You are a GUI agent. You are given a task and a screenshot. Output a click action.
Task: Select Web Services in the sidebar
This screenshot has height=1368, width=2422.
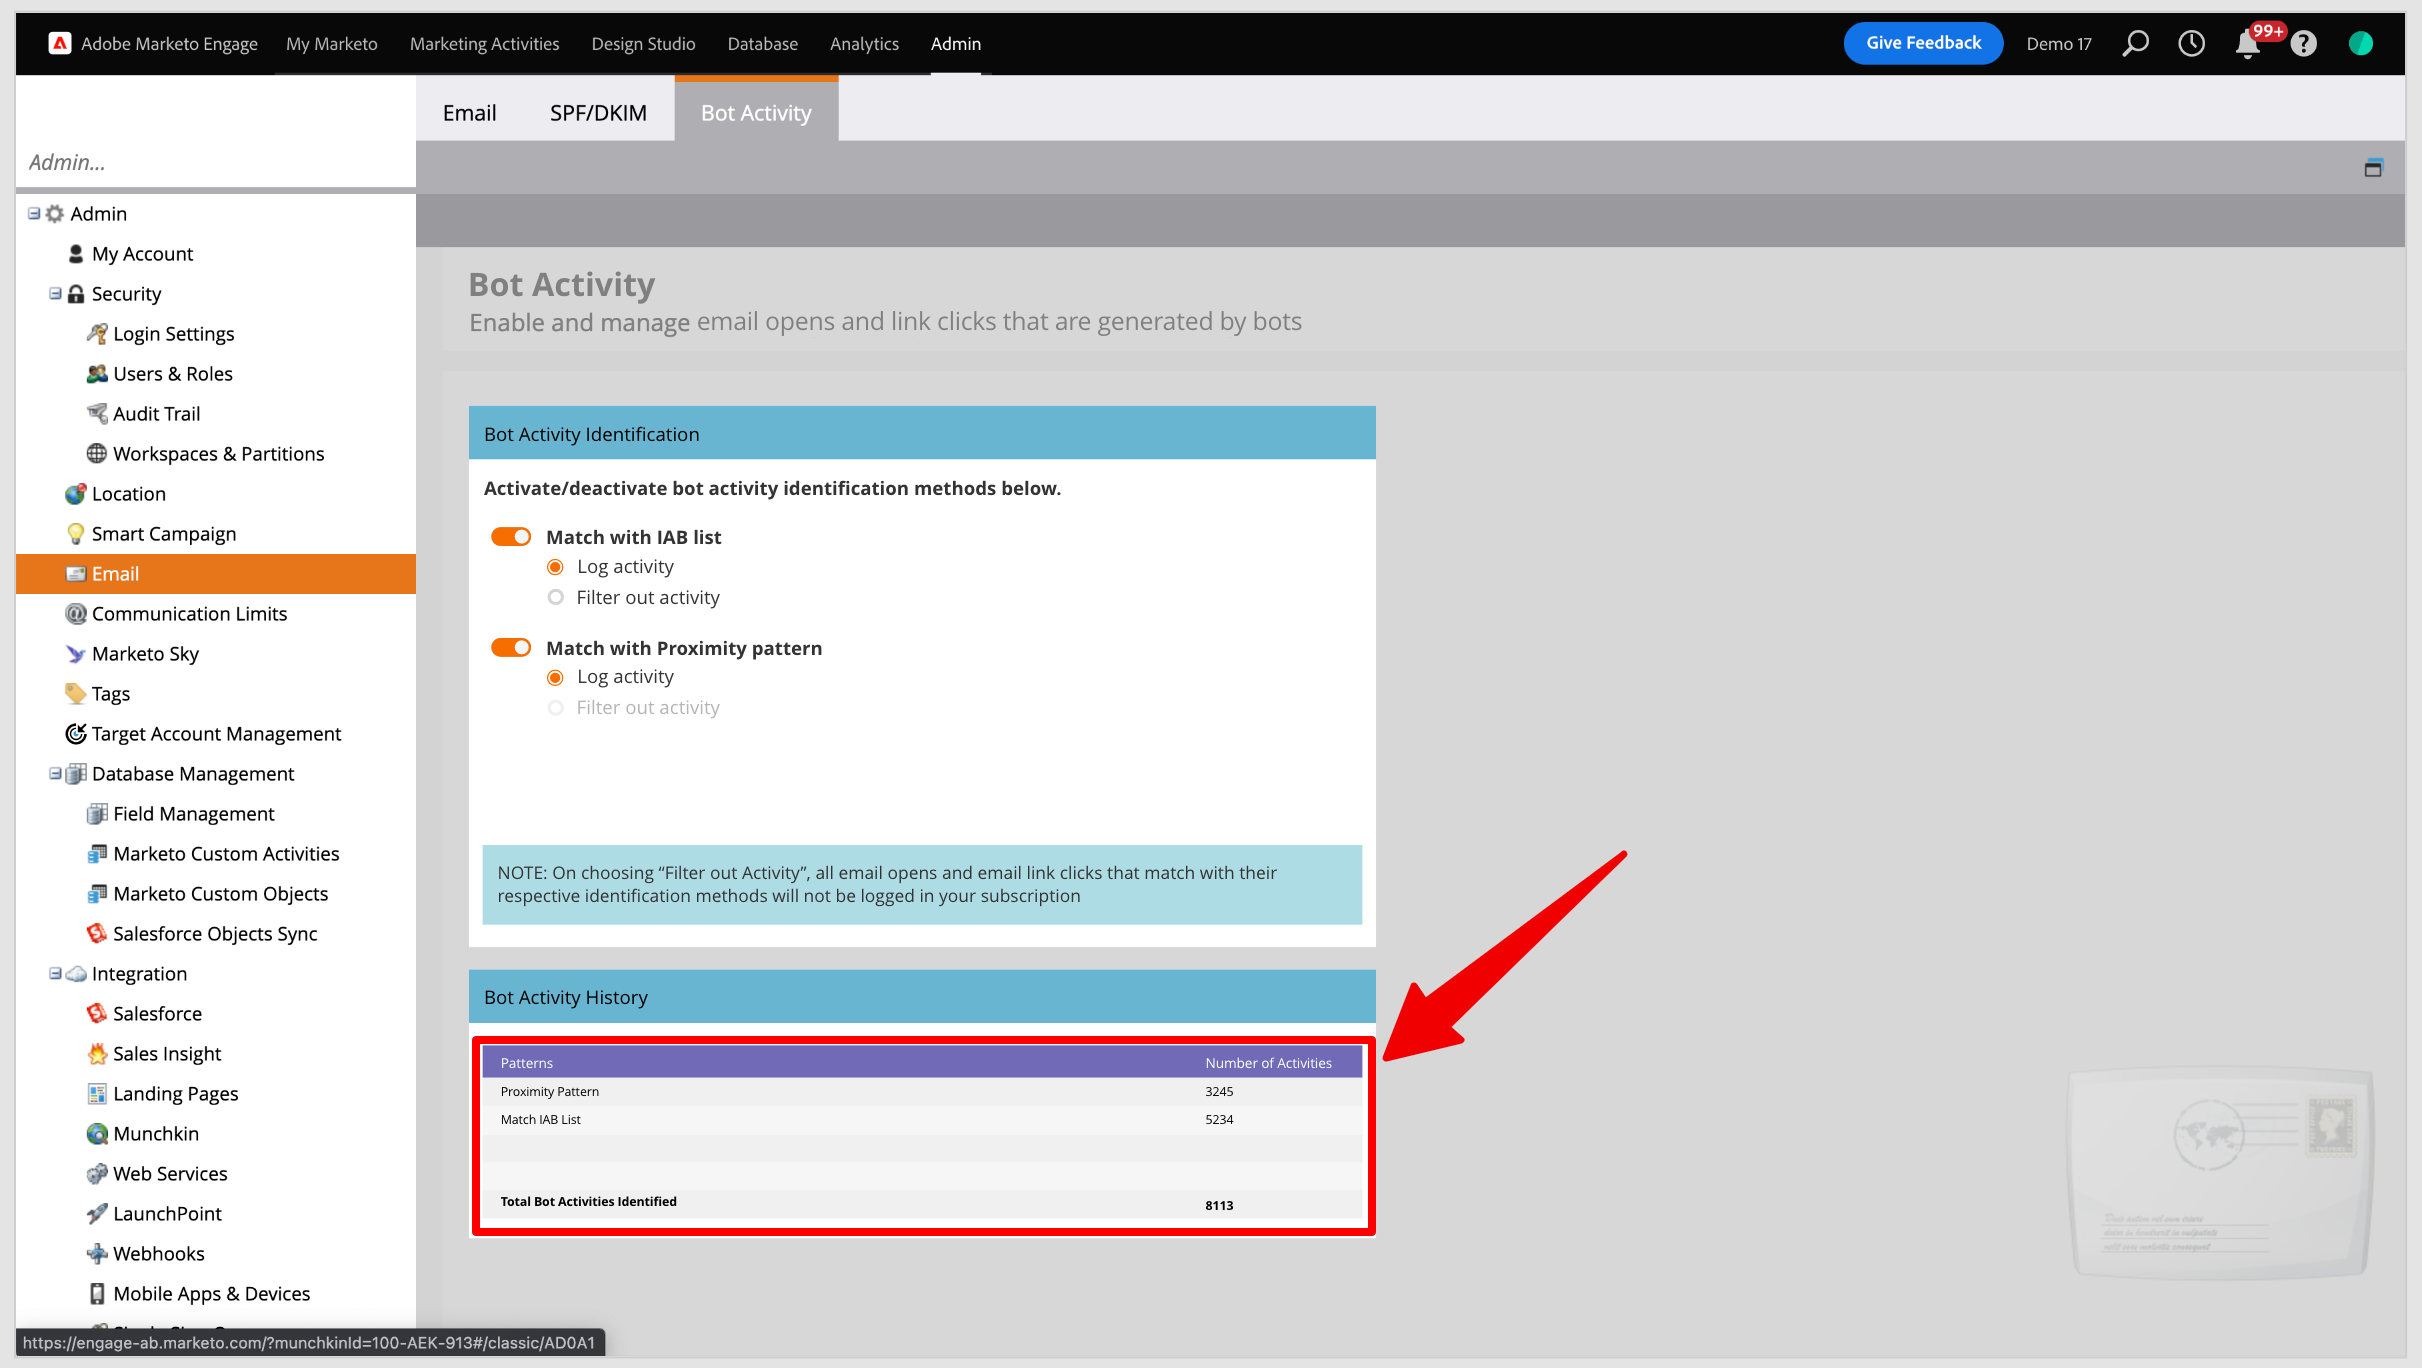pos(169,1173)
